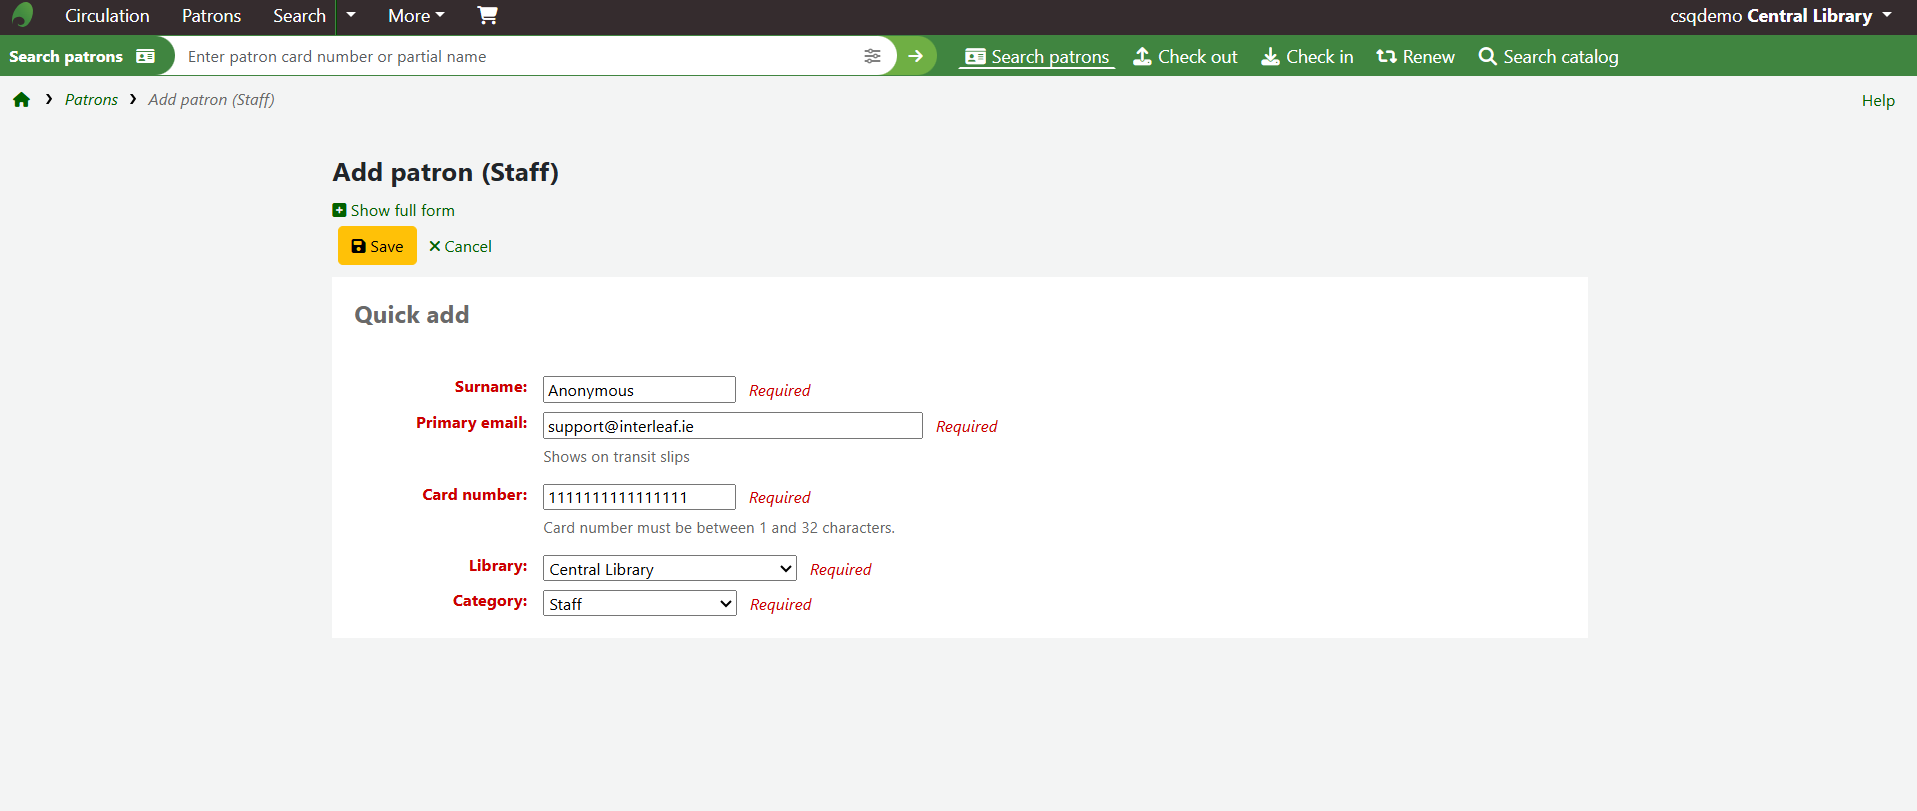This screenshot has height=811, width=1917.
Task: Click the Patrons breadcrumb link
Action: pos(91,100)
